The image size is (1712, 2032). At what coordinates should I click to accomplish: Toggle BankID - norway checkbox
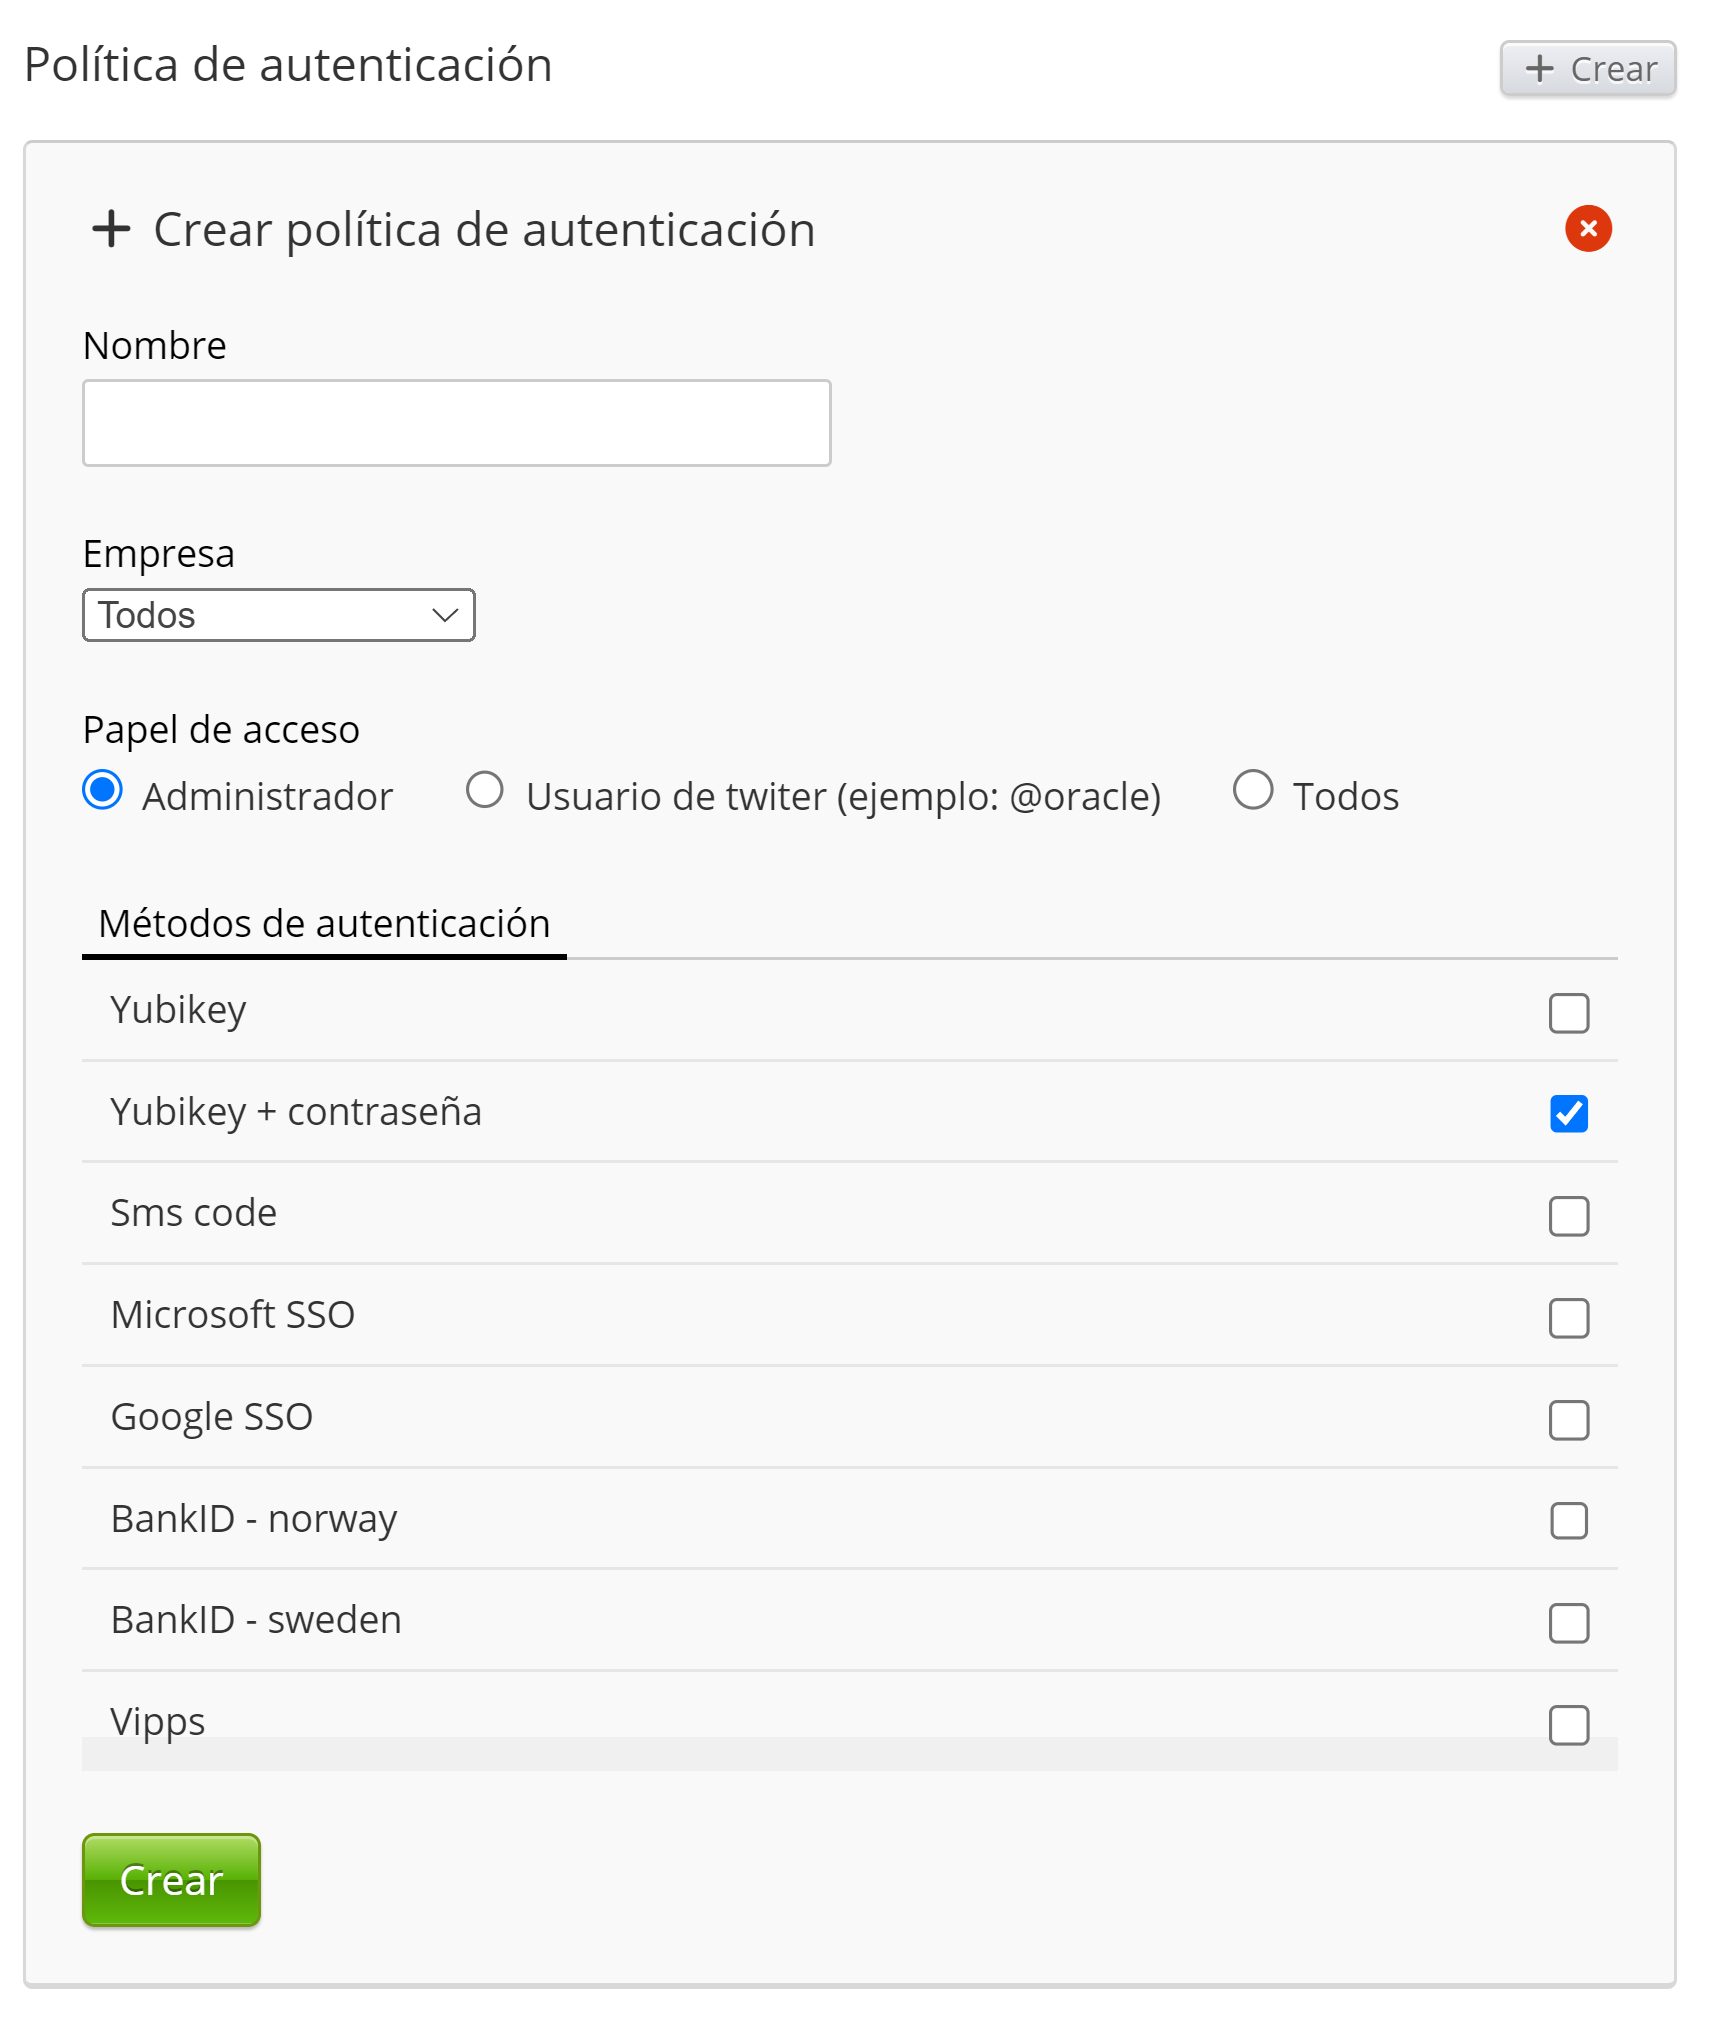(1568, 1521)
